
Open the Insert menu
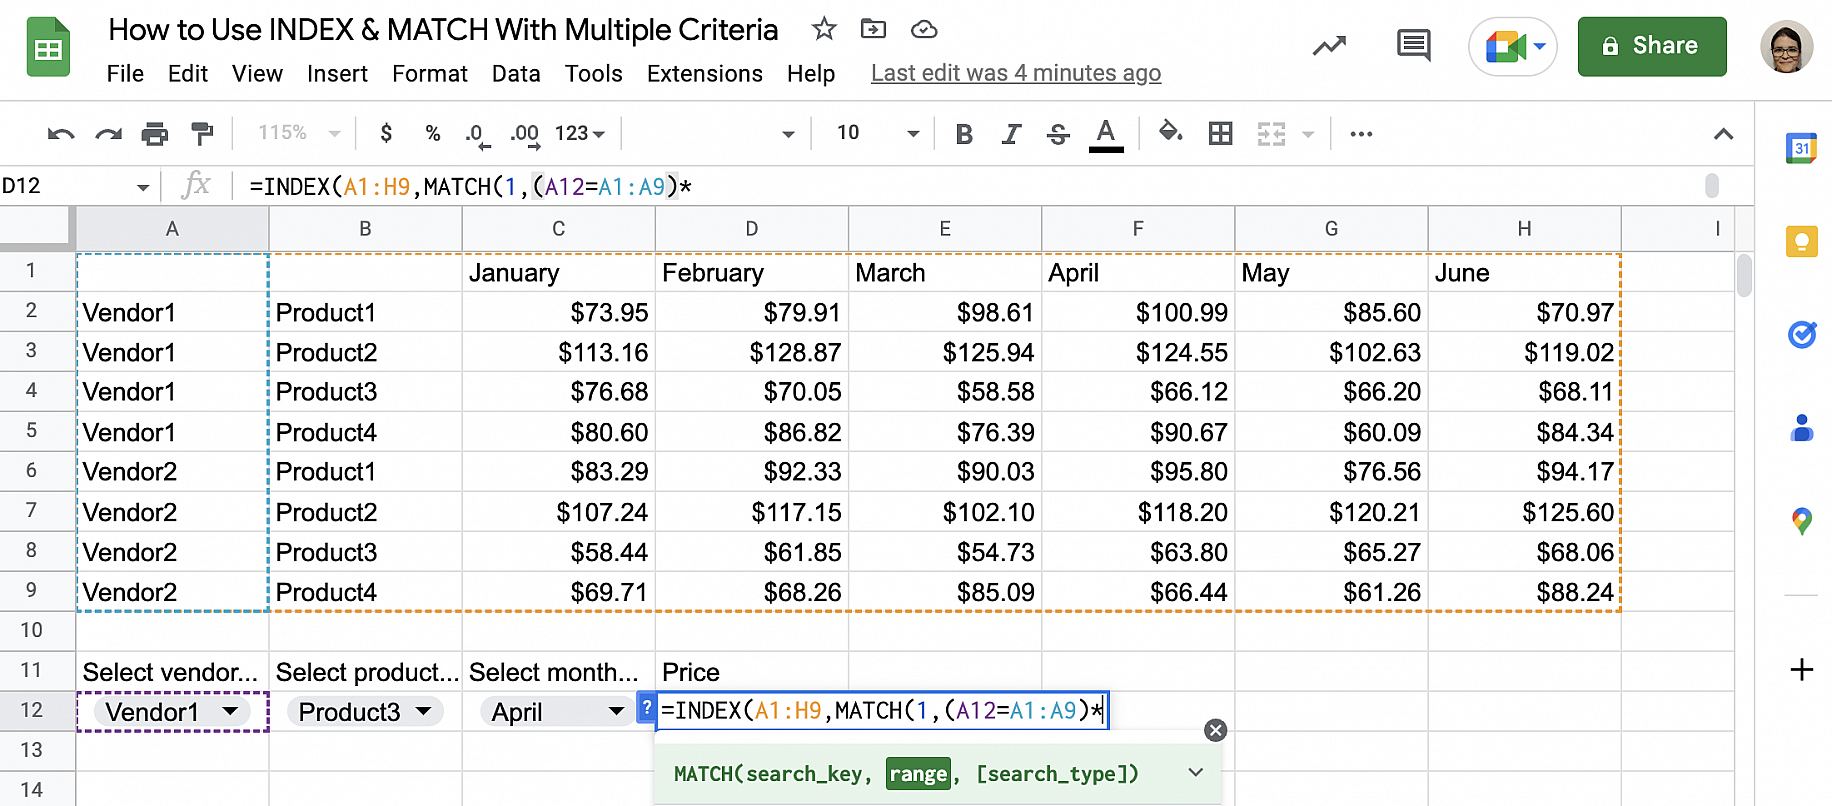pyautogui.click(x=337, y=74)
